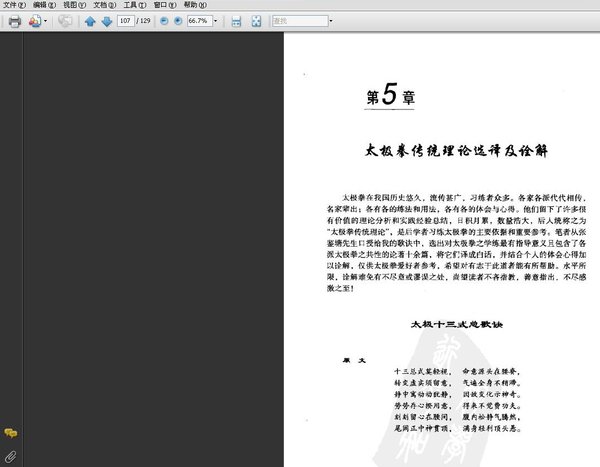Click the scrolling fit-width page icon

tap(236, 21)
